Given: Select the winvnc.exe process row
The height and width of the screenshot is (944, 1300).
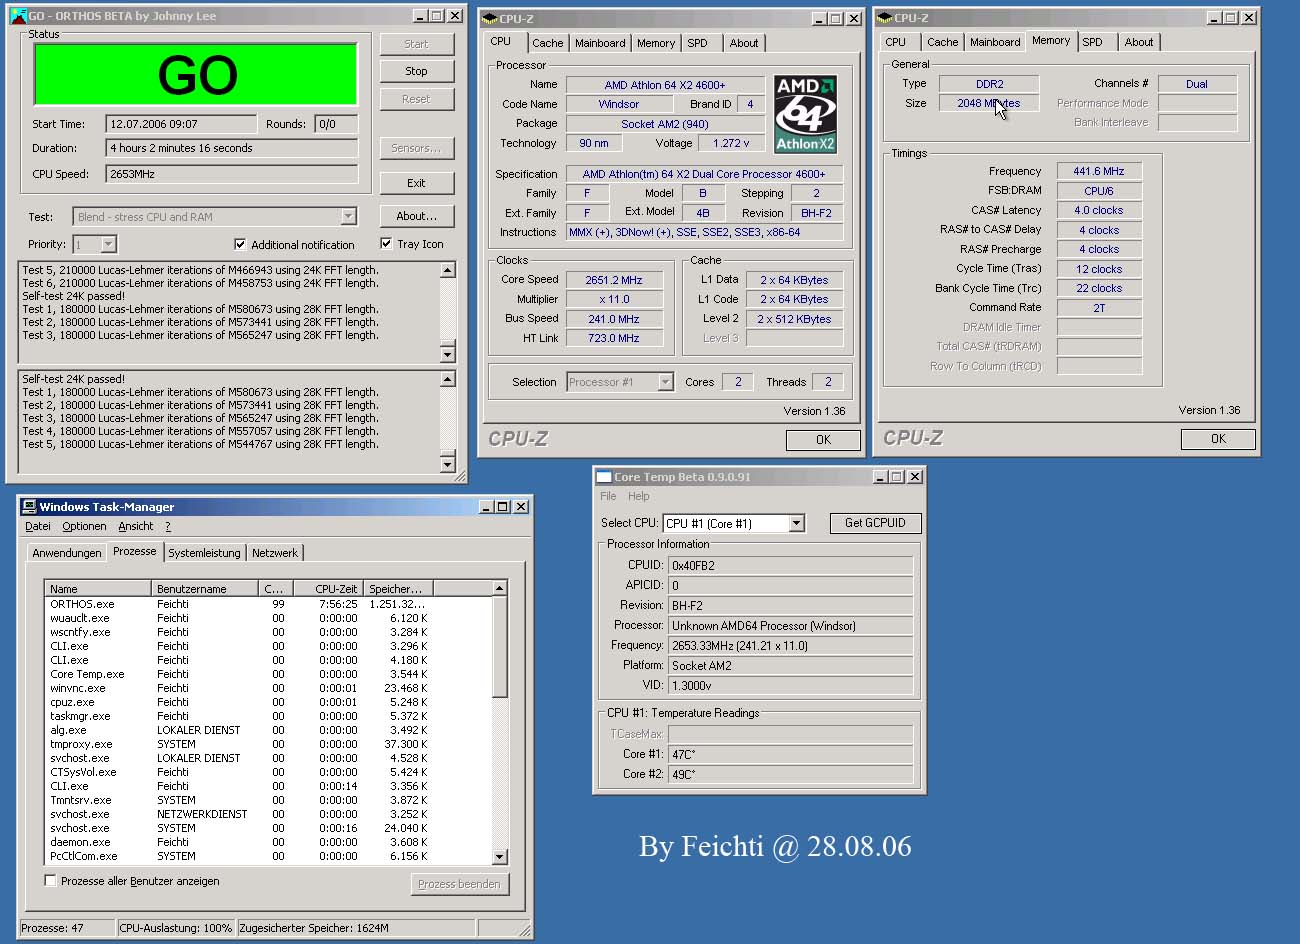Looking at the screenshot, I should coord(268,688).
